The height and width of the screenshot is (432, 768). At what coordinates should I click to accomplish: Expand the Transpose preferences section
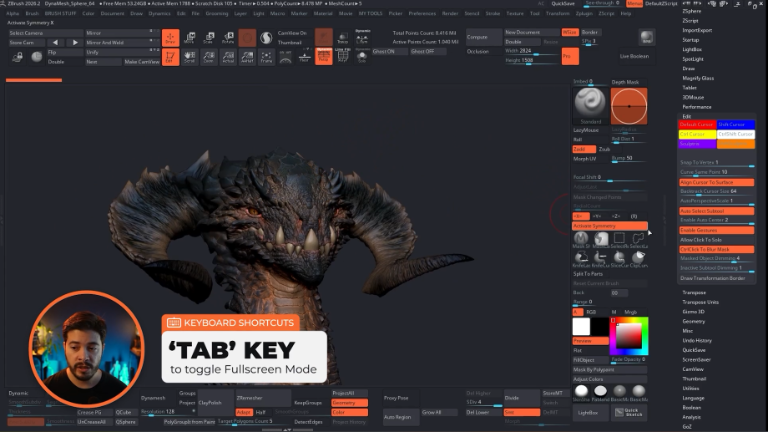pyautogui.click(x=694, y=292)
